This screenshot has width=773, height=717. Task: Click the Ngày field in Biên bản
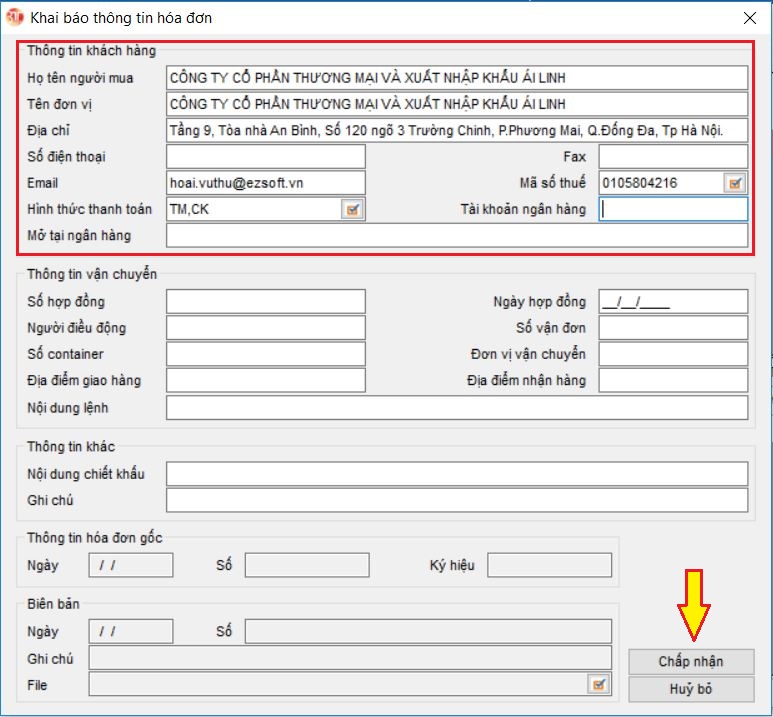click(x=131, y=632)
